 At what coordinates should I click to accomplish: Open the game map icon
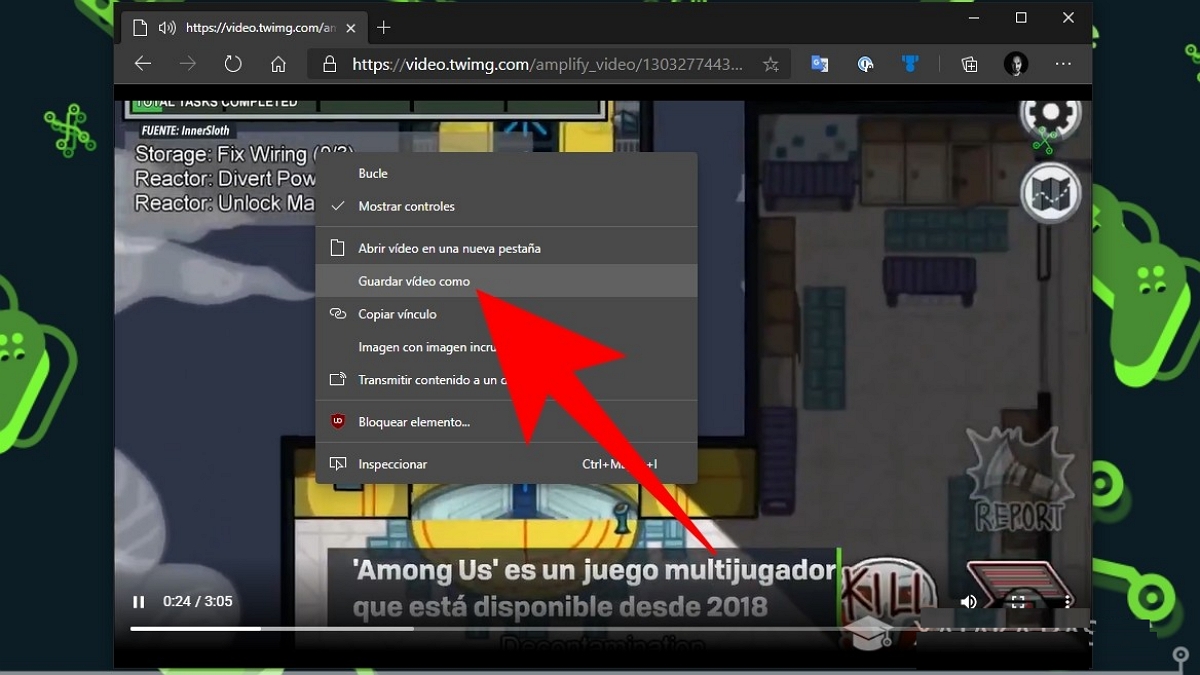click(1051, 192)
